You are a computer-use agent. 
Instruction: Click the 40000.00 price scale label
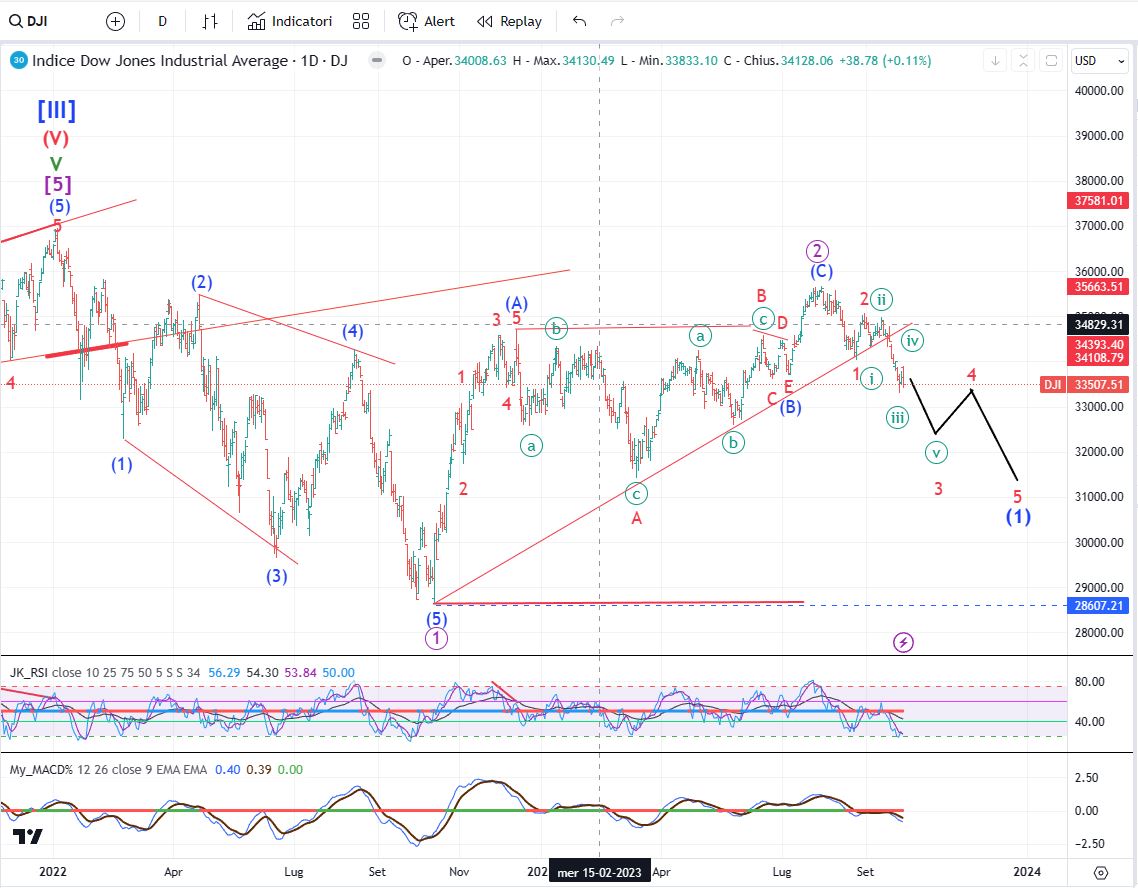pyautogui.click(x=1099, y=91)
